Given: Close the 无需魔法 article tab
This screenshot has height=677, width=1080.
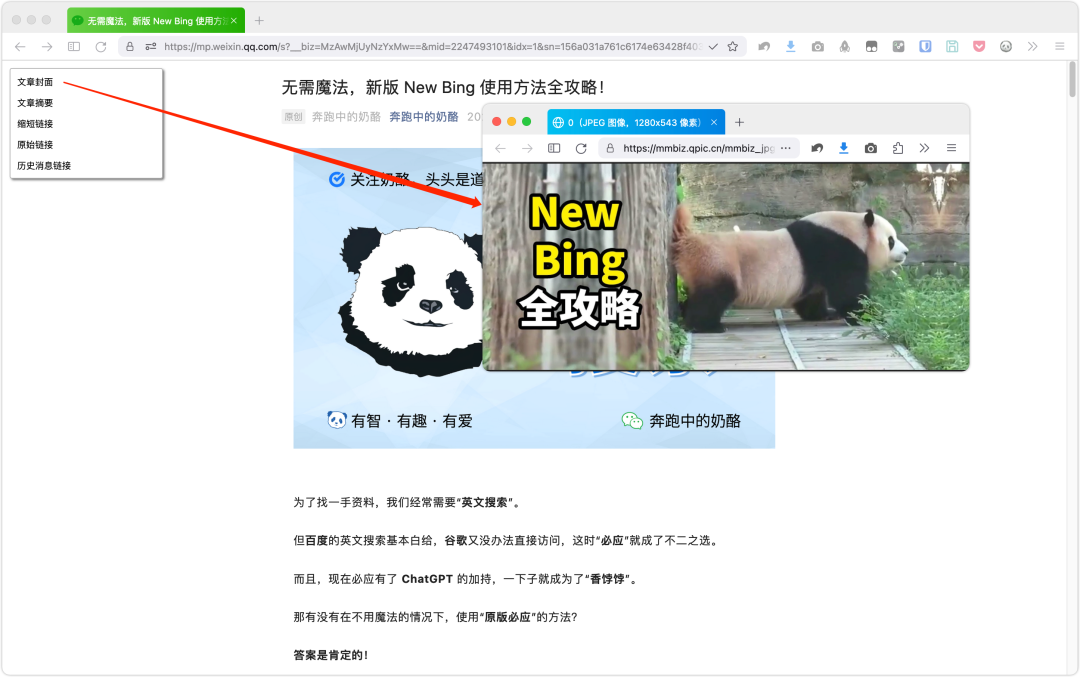Looking at the screenshot, I should (x=234, y=21).
